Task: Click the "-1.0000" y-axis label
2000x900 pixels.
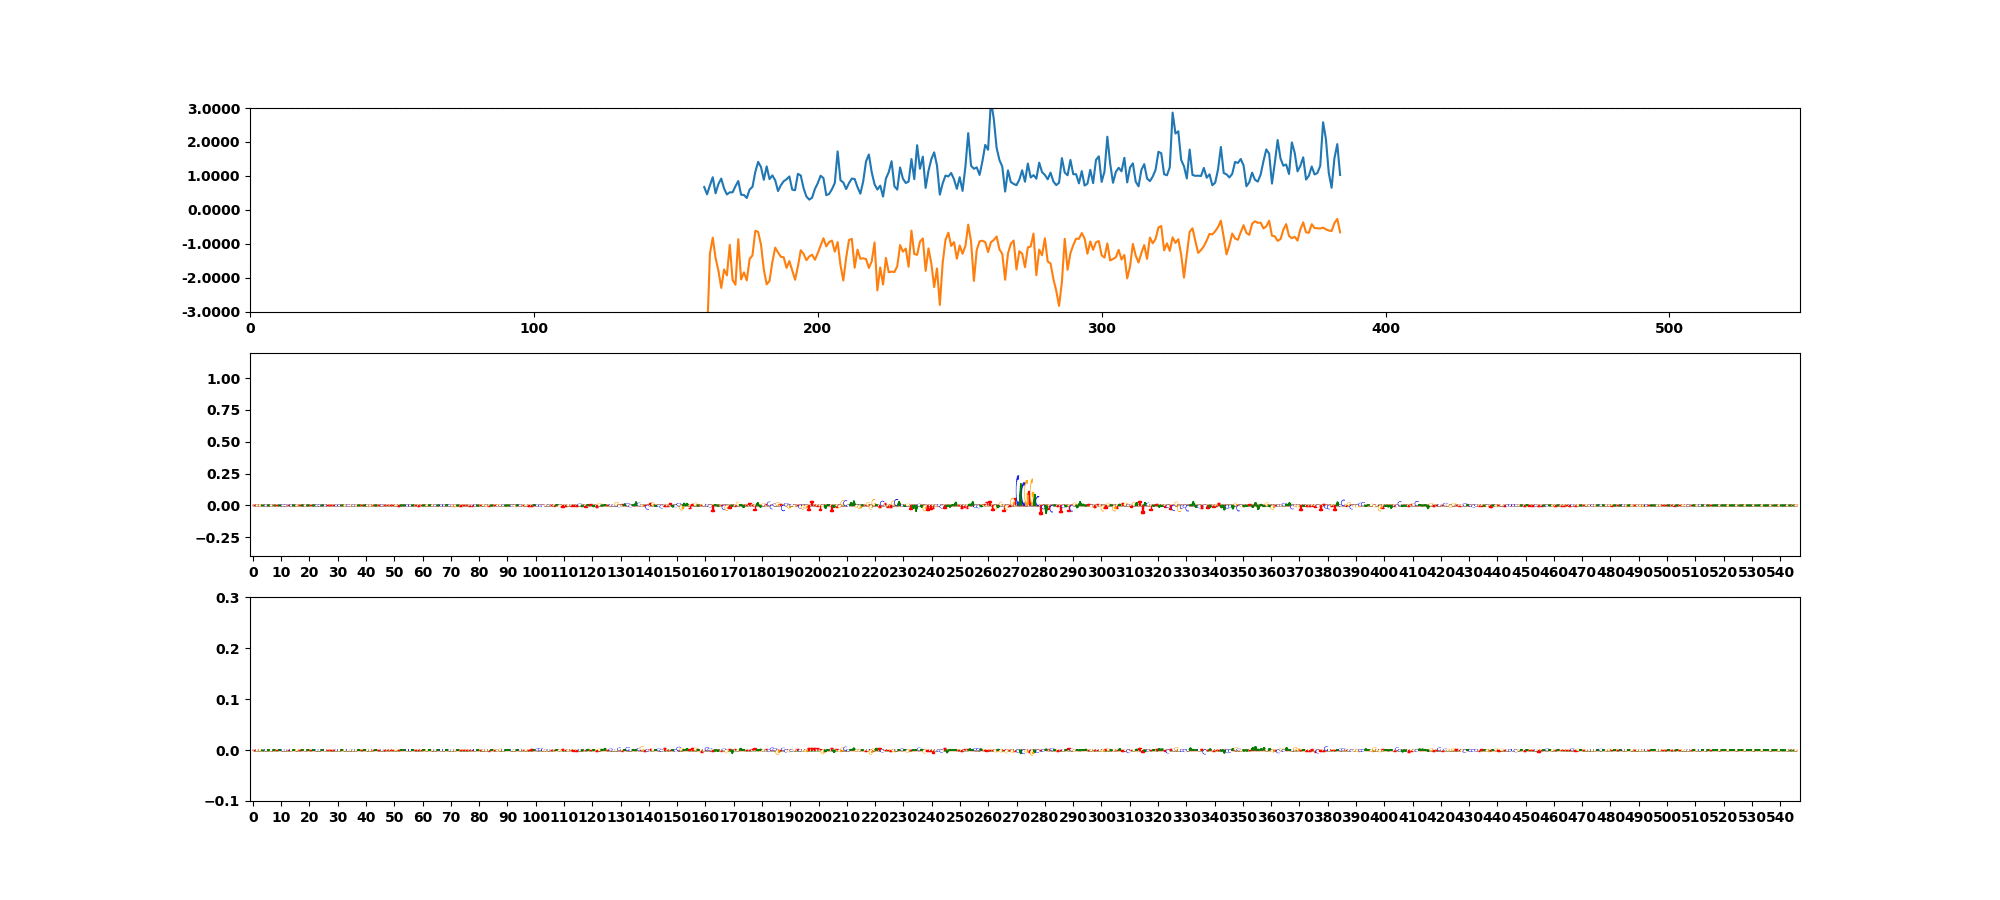Action: (x=211, y=244)
